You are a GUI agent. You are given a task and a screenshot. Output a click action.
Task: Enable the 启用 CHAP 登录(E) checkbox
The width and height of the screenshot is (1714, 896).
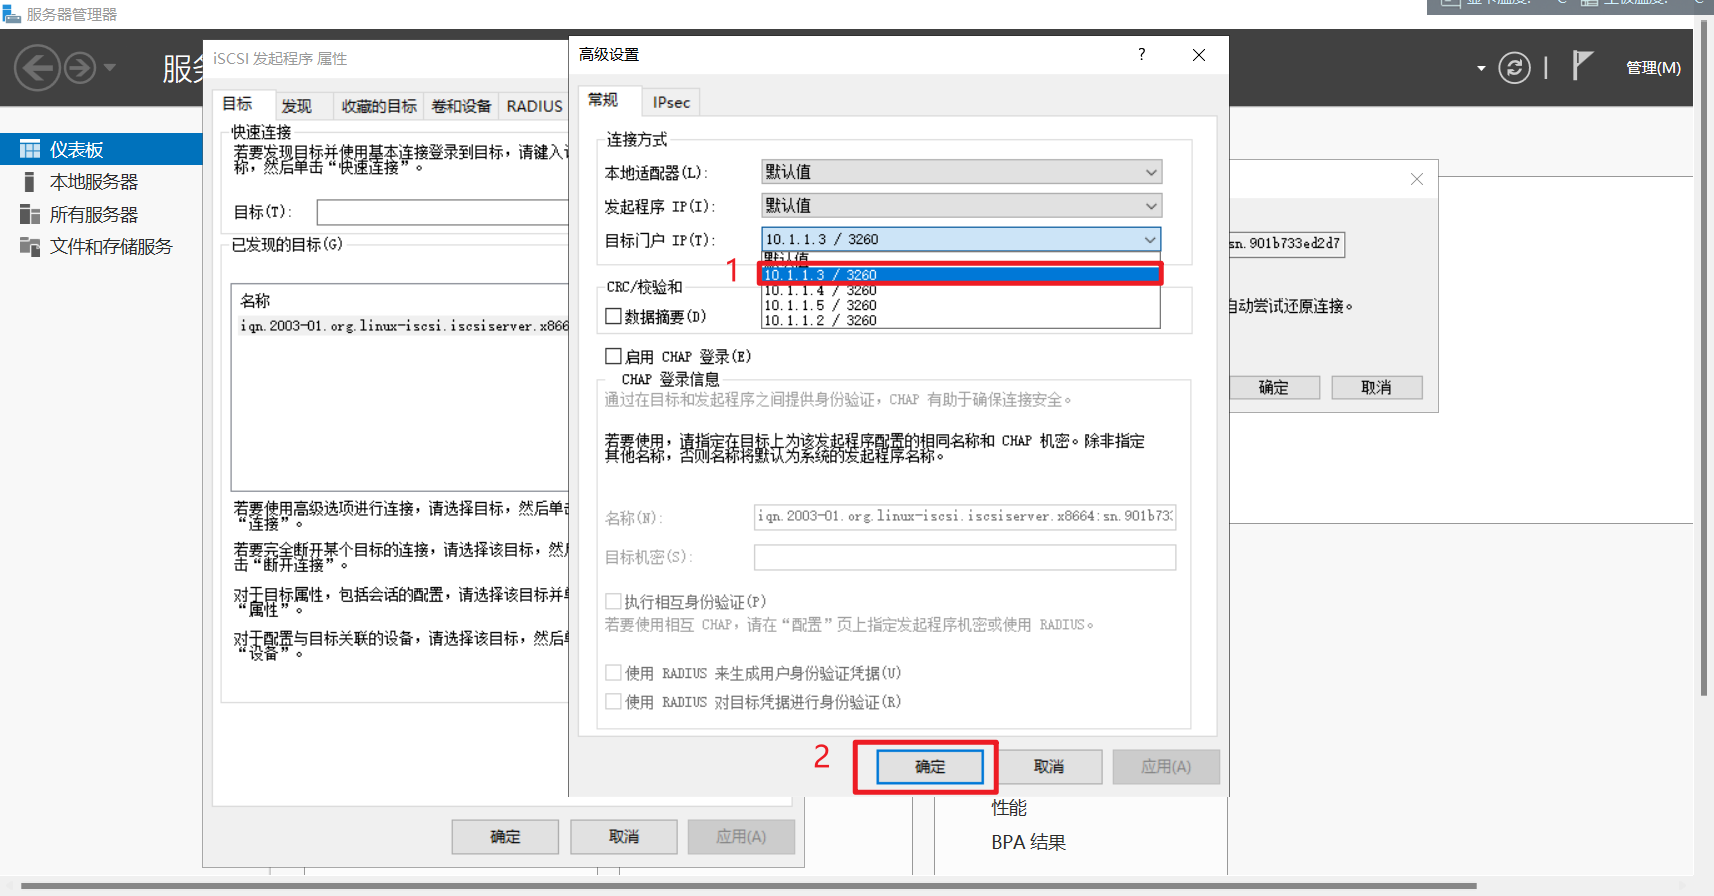pyautogui.click(x=614, y=356)
